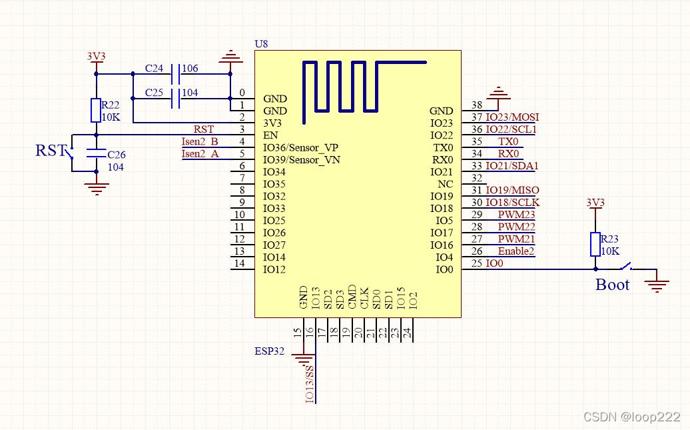Click the vertical CMD pin name
This screenshot has width=690, height=430.
click(352, 297)
